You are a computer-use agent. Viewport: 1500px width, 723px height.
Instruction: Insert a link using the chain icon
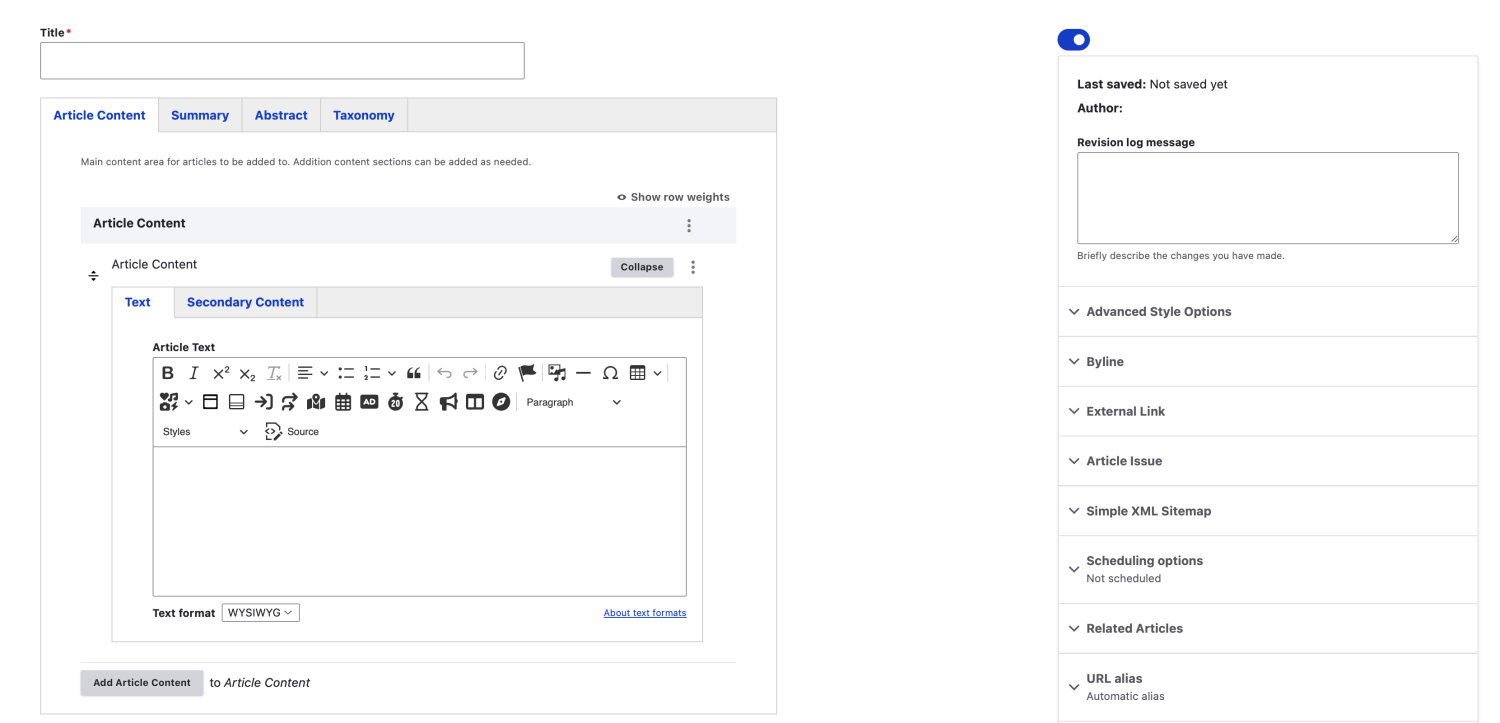500,372
